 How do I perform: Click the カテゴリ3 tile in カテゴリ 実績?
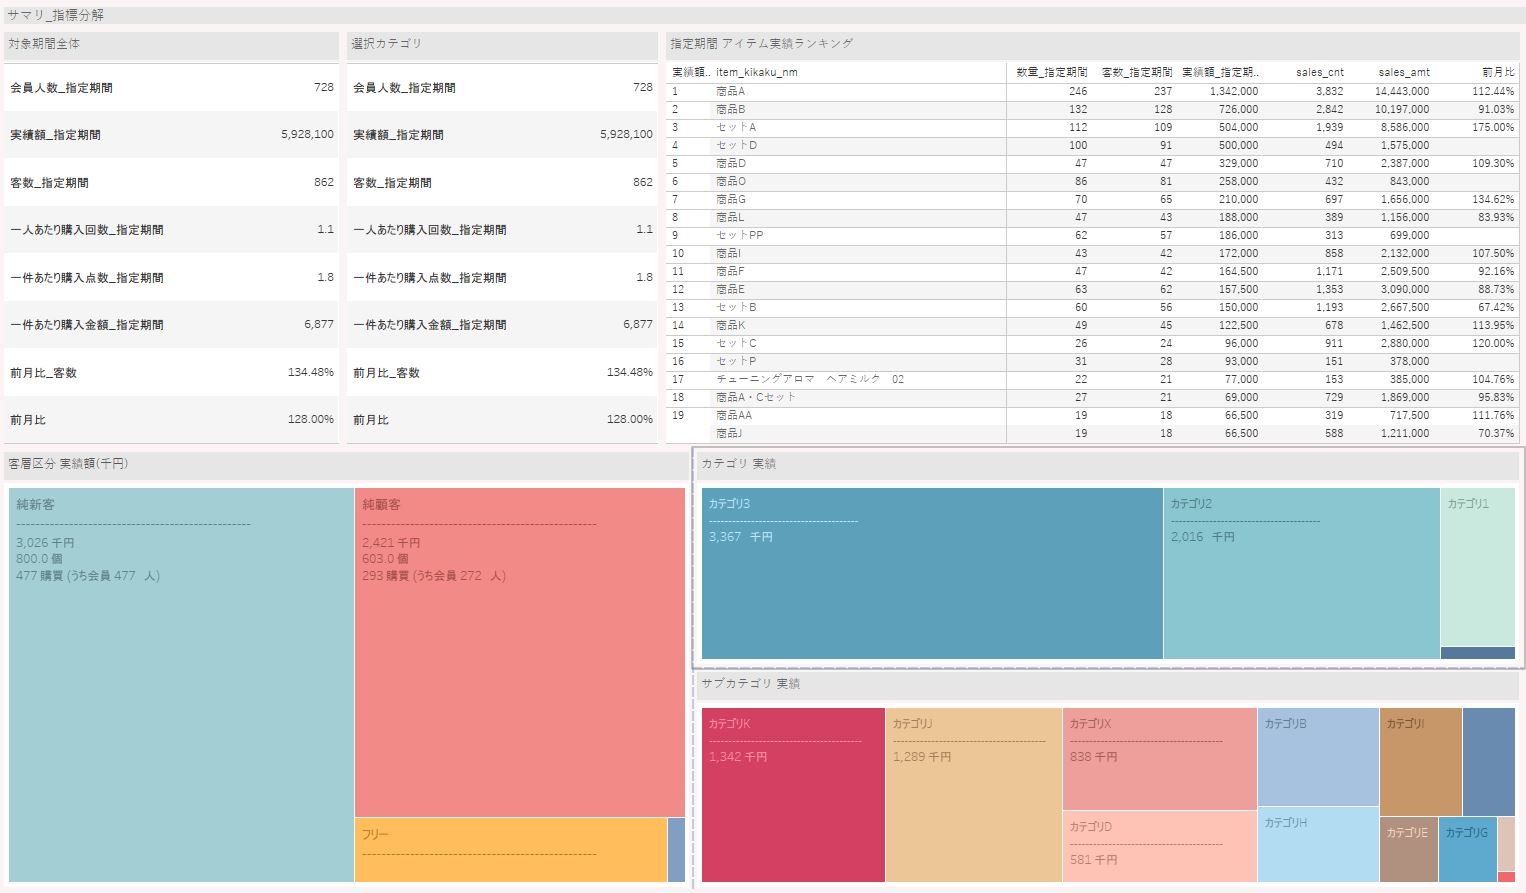point(932,573)
